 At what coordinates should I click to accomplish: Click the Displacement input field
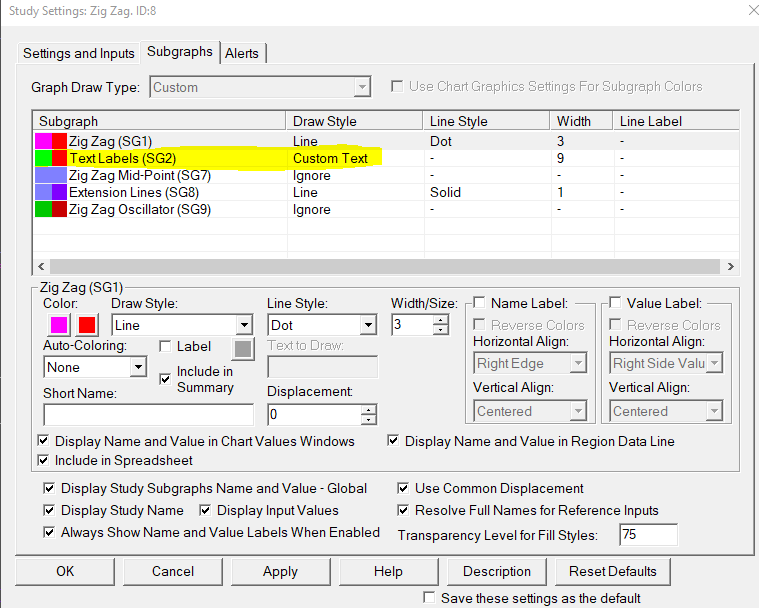click(x=314, y=414)
